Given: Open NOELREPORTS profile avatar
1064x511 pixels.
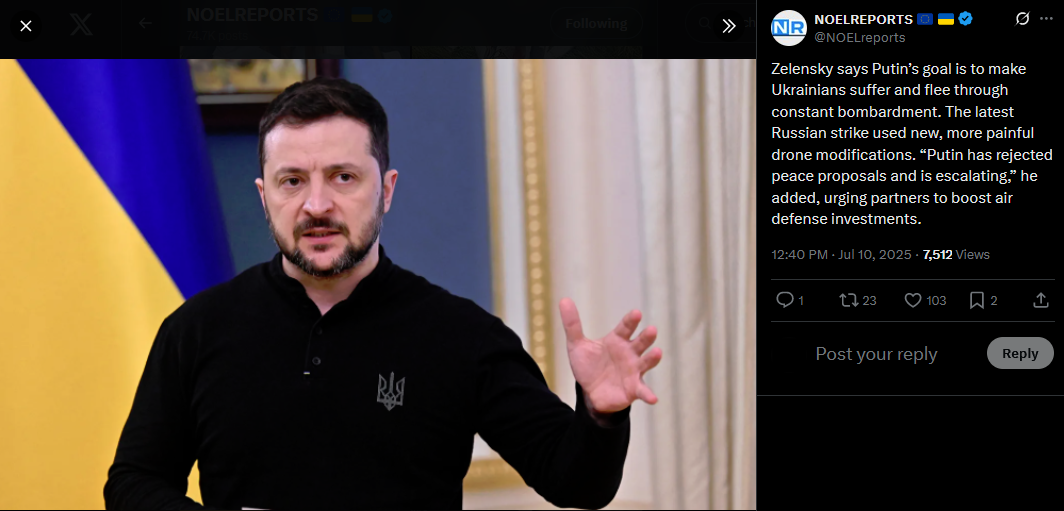Looking at the screenshot, I should [788, 29].
